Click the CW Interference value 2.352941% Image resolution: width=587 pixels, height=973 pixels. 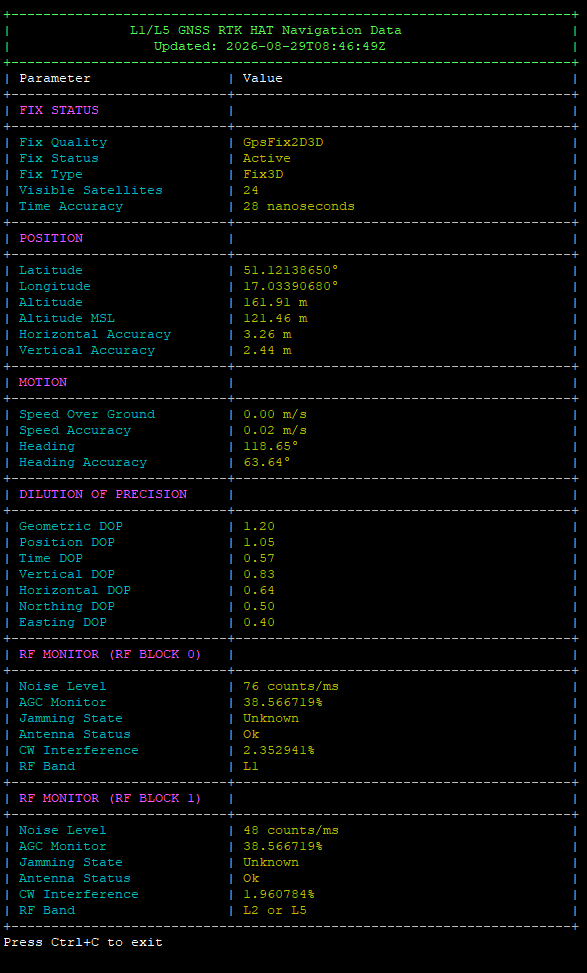tap(279, 750)
